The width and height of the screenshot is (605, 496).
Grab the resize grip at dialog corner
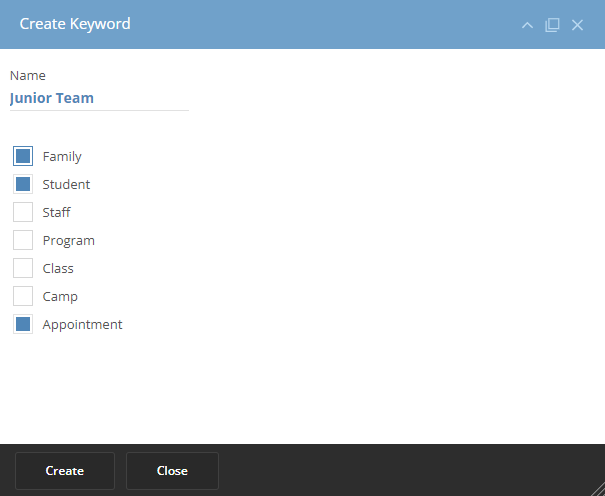[598, 489]
